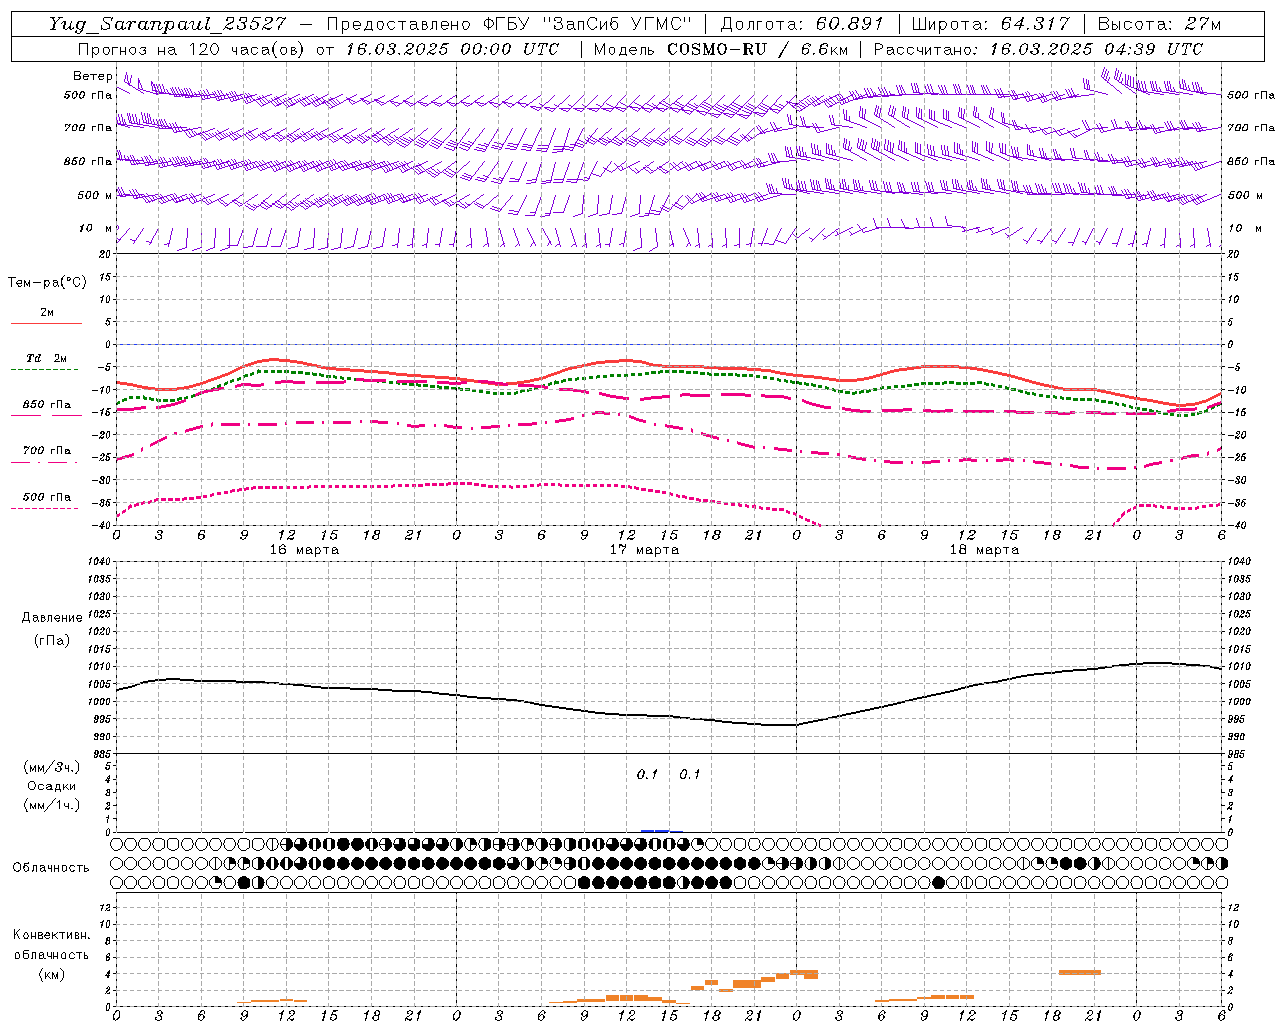1280x1024 pixels.
Task: Select the Высота: 27м entry
Action: click(1159, 24)
